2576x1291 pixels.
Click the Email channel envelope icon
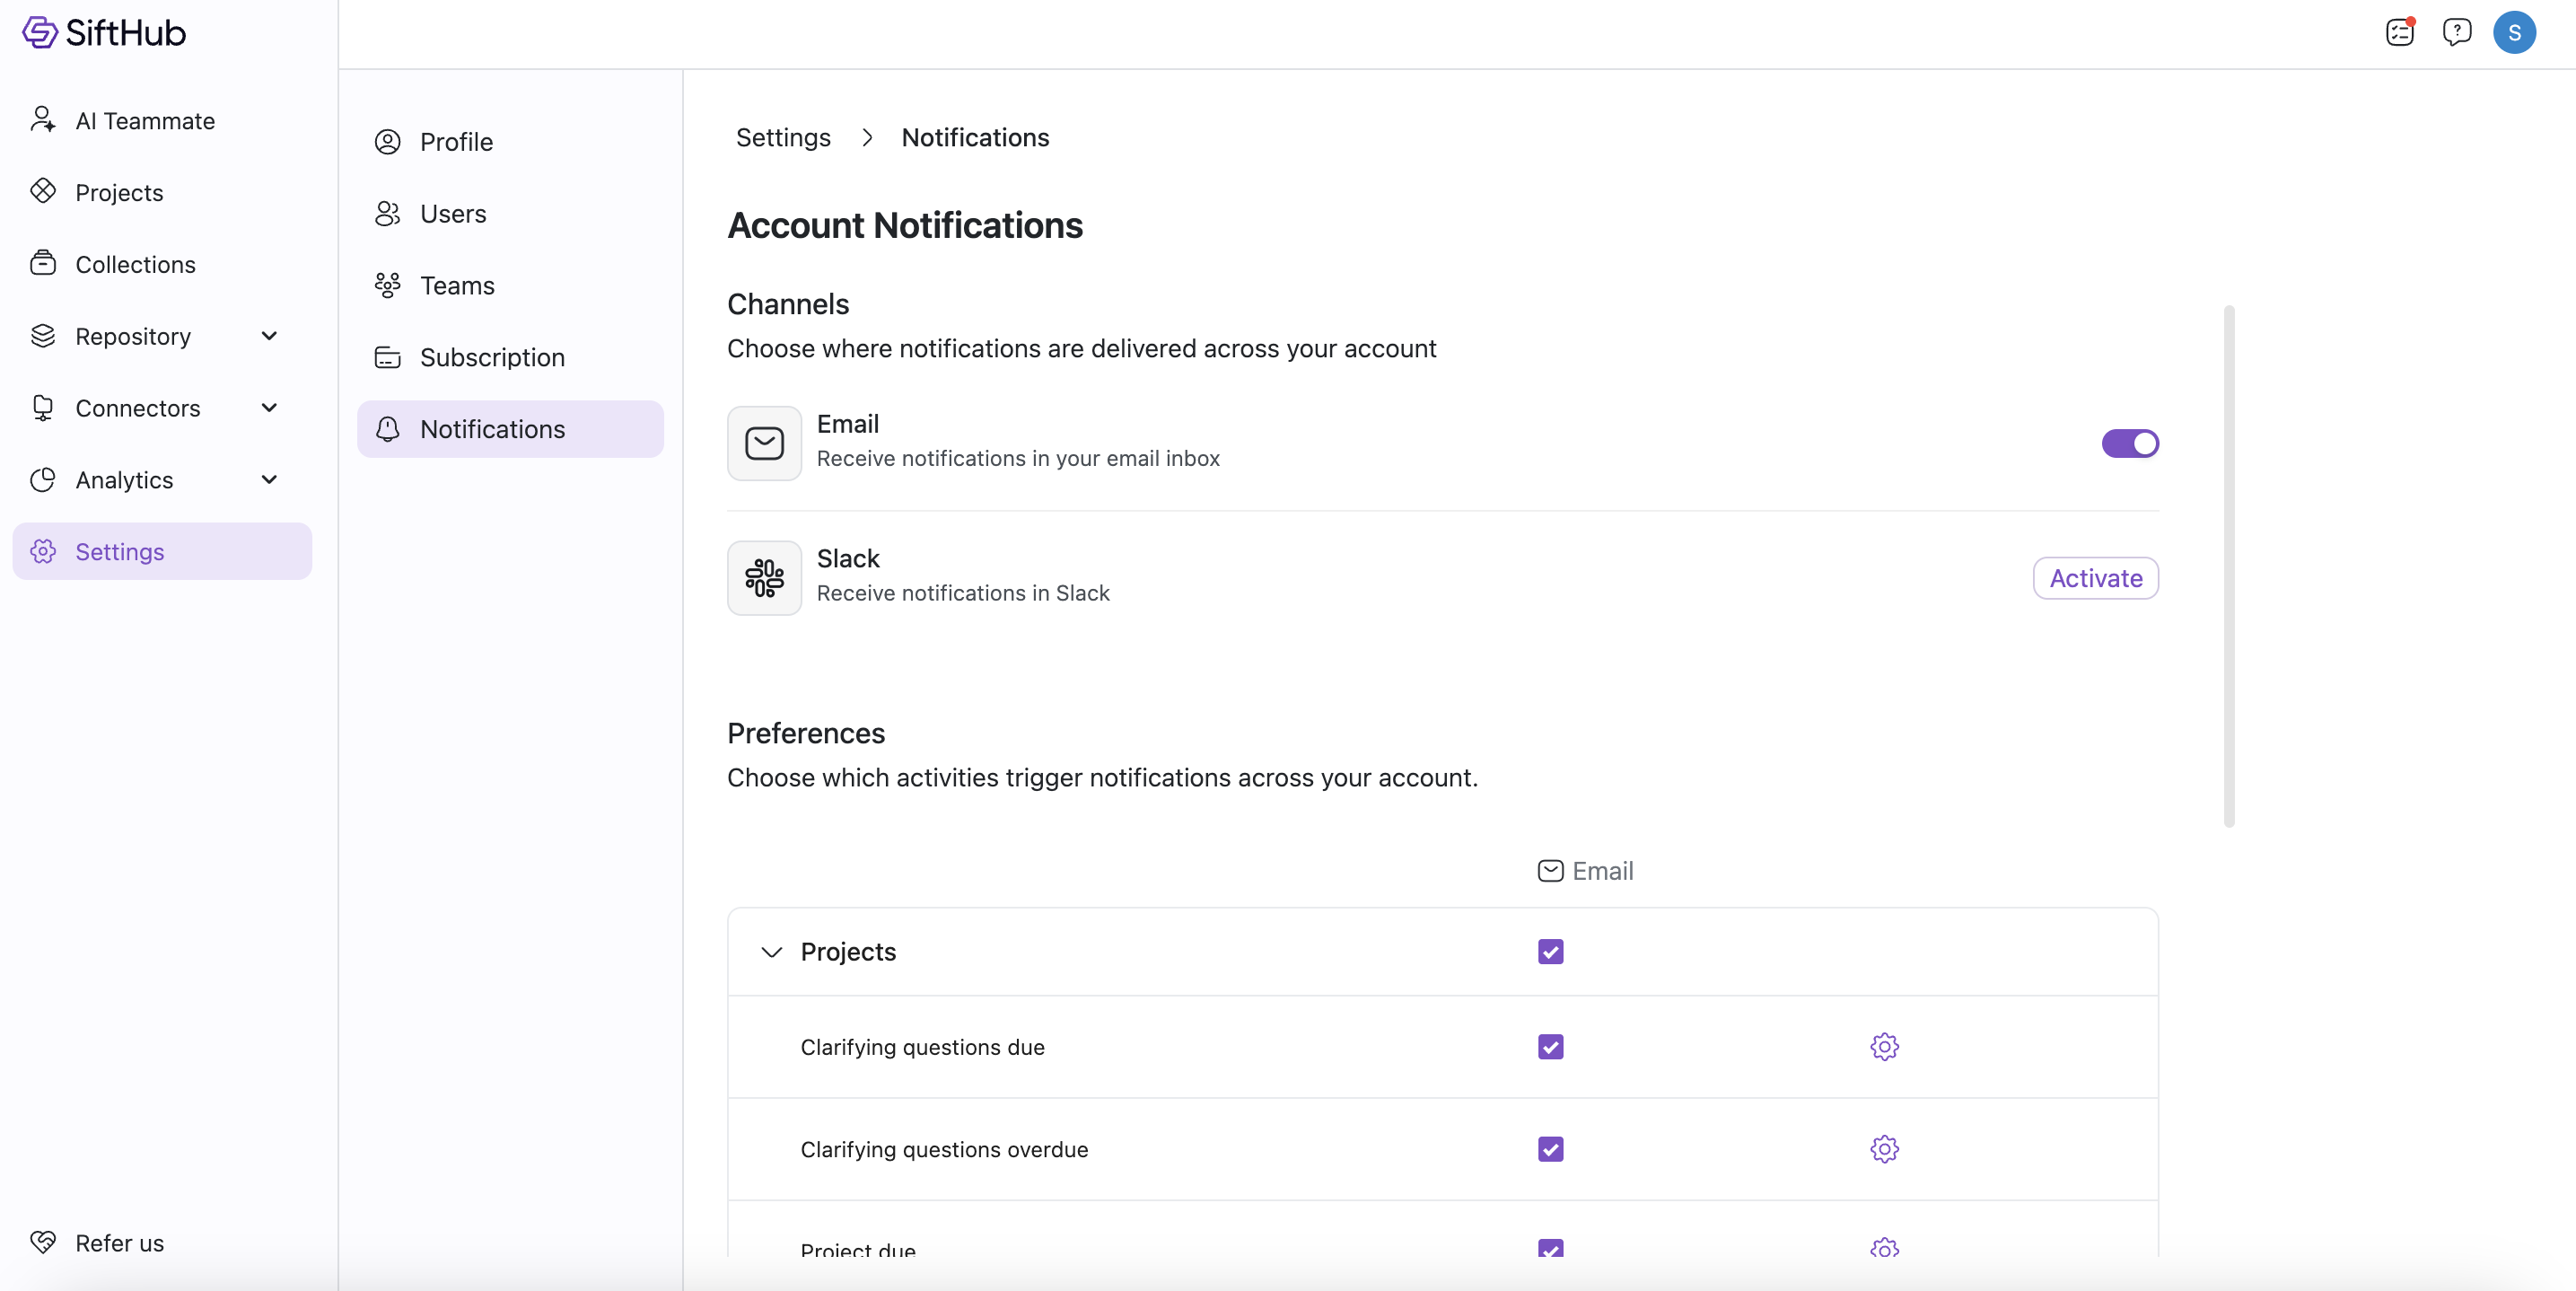pyautogui.click(x=764, y=443)
